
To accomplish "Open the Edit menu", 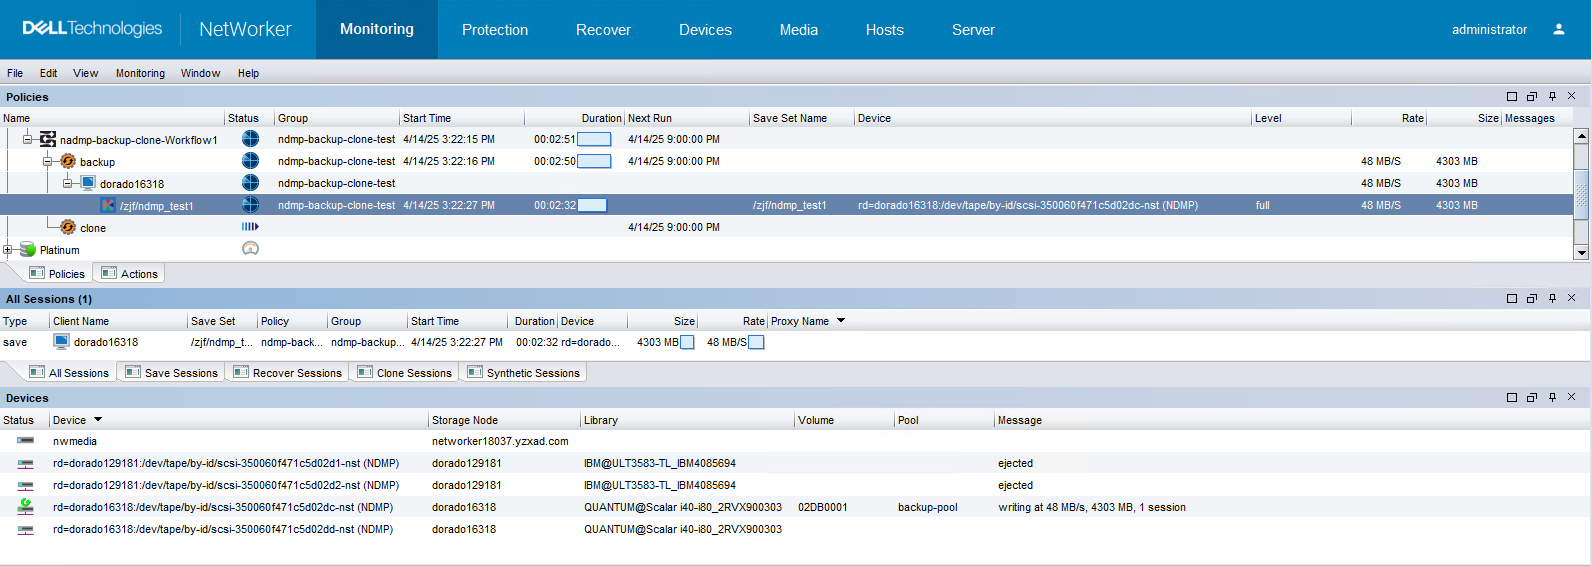I will [x=48, y=73].
